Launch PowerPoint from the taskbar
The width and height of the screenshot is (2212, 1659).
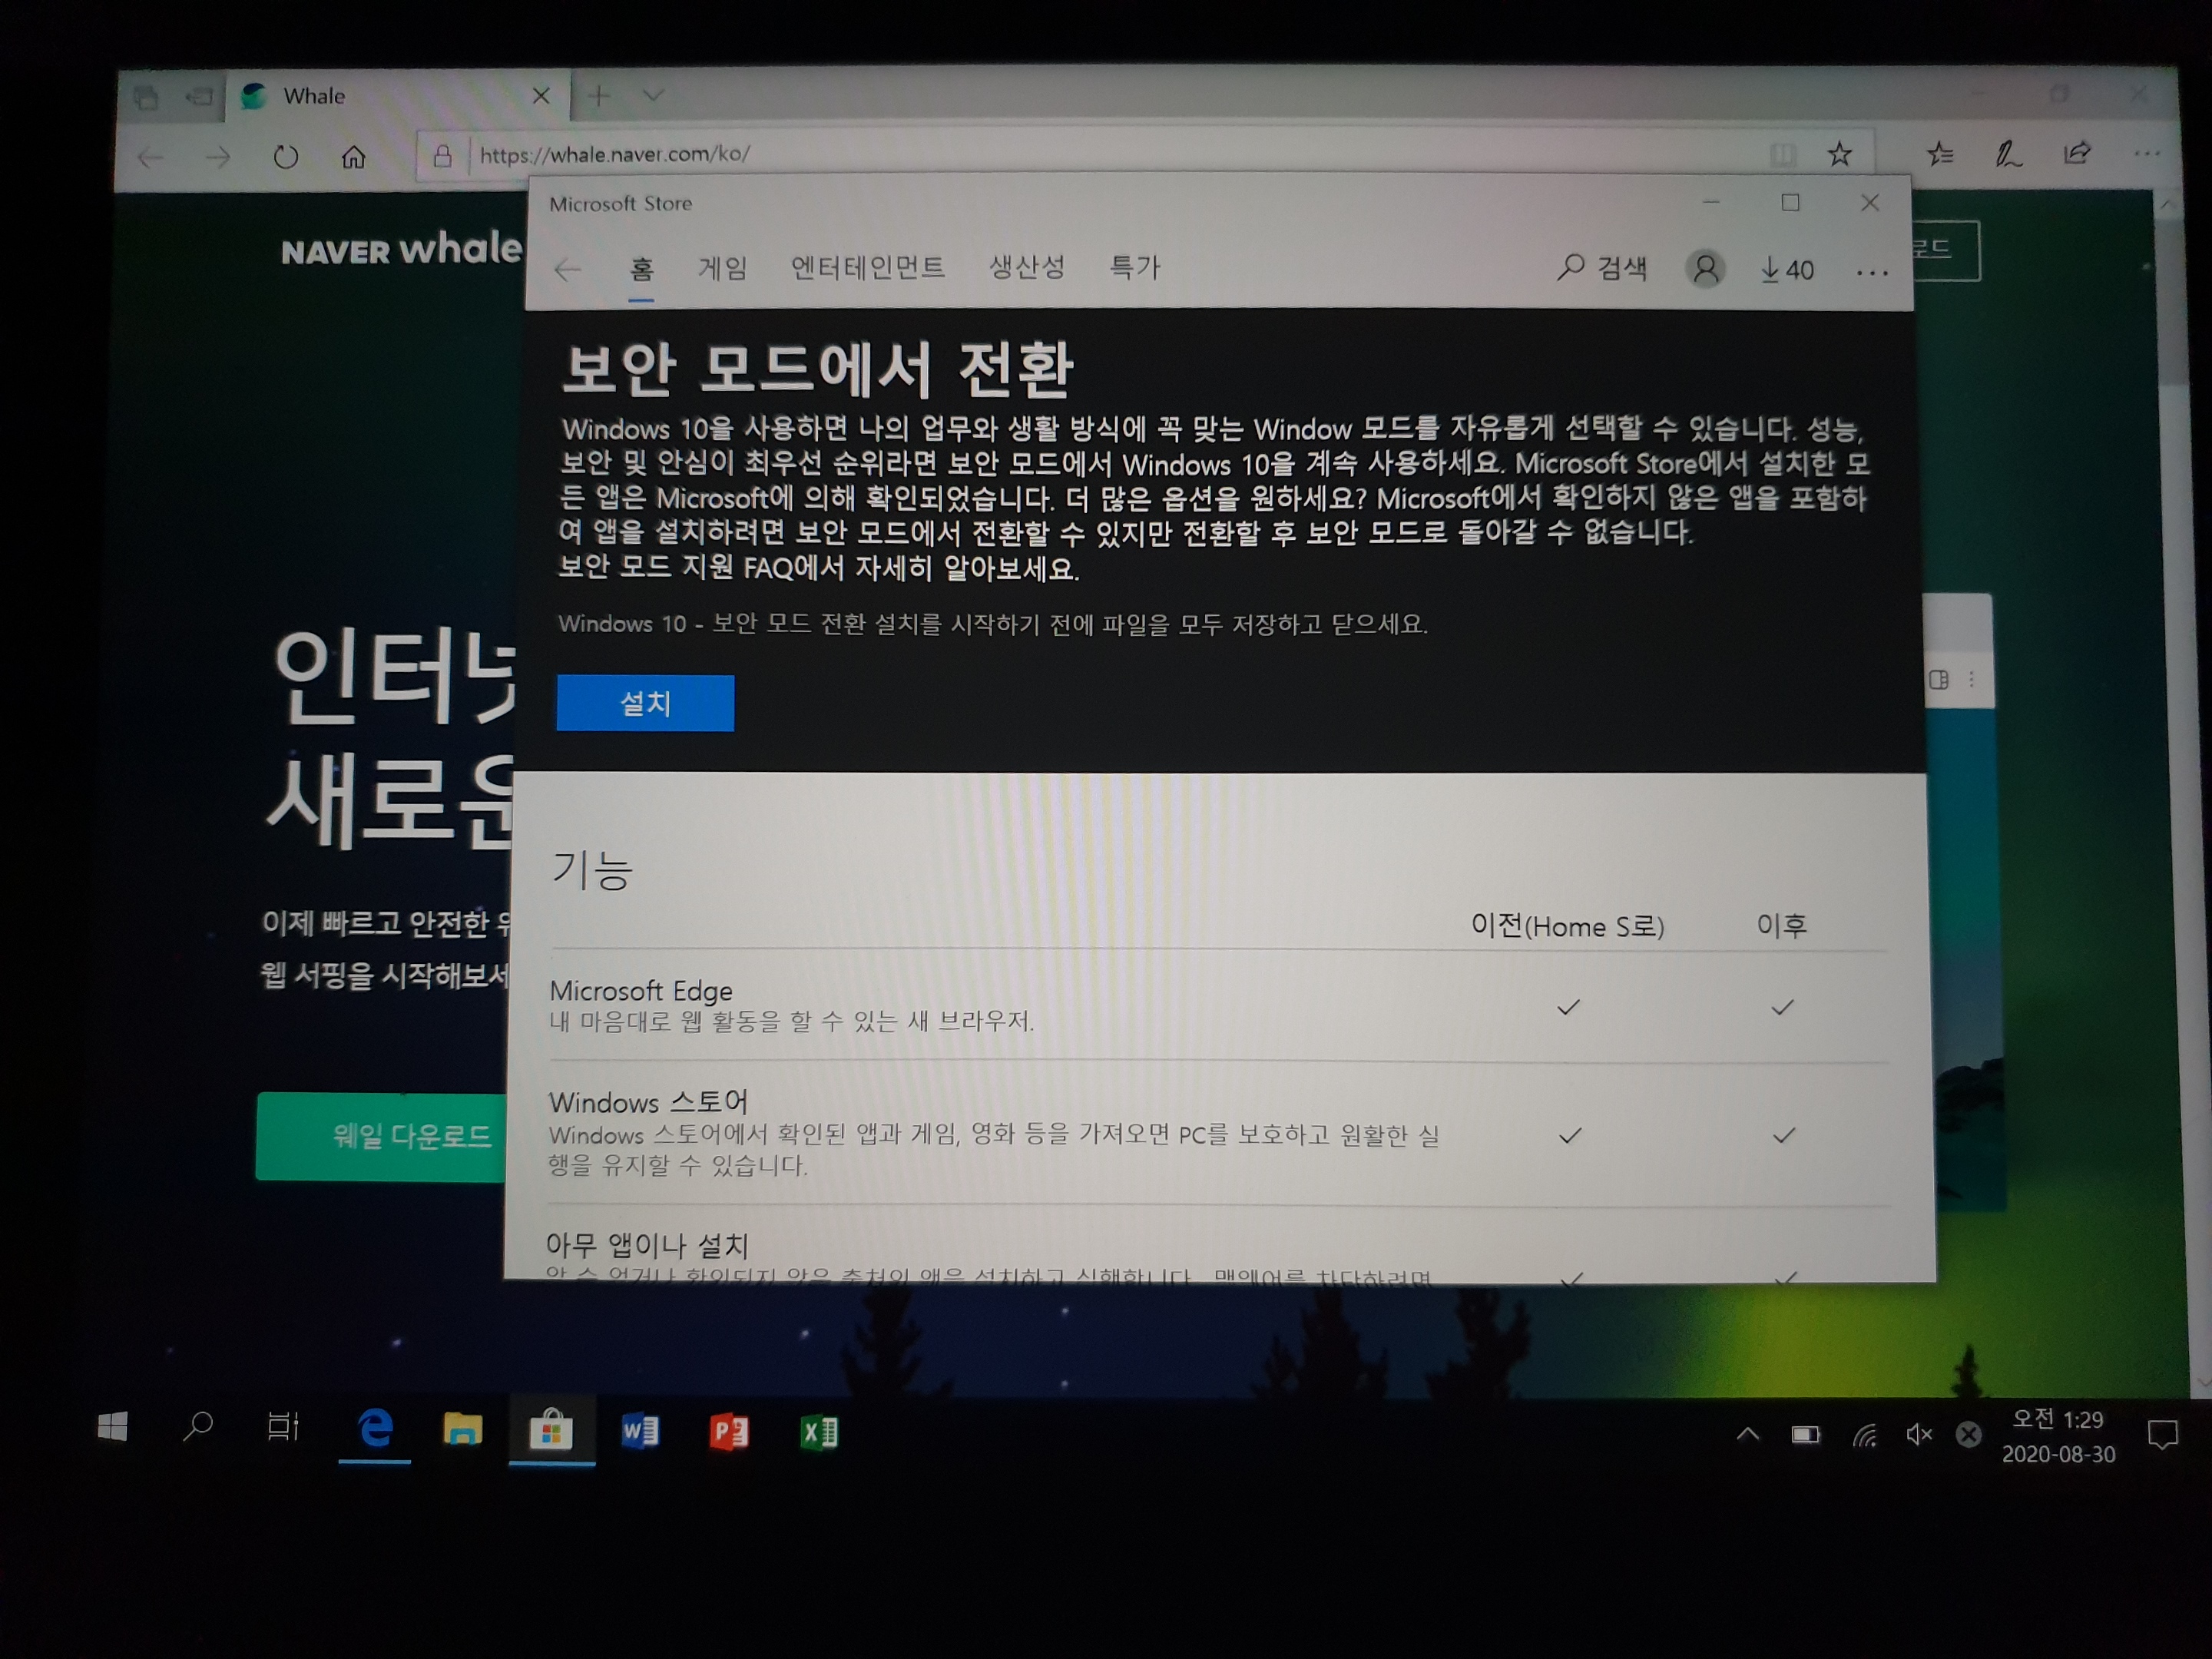(x=729, y=1431)
